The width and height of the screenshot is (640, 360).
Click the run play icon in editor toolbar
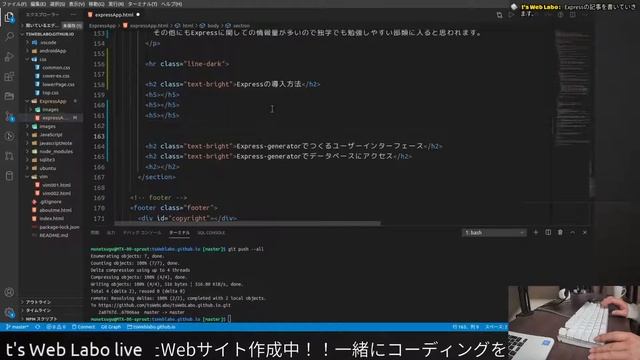pyautogui.click(x=511, y=15)
